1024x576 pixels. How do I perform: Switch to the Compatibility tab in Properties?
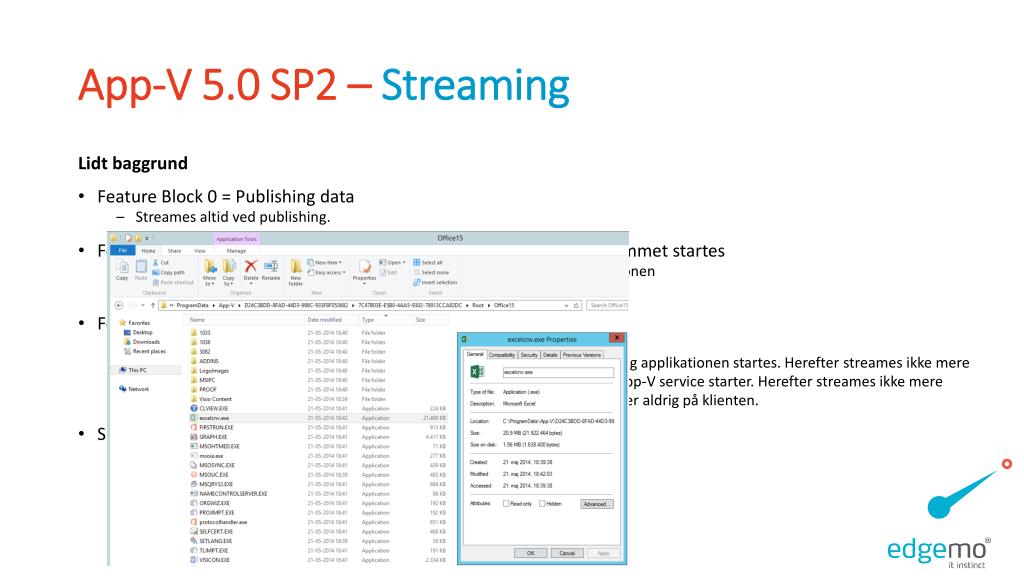pos(502,355)
